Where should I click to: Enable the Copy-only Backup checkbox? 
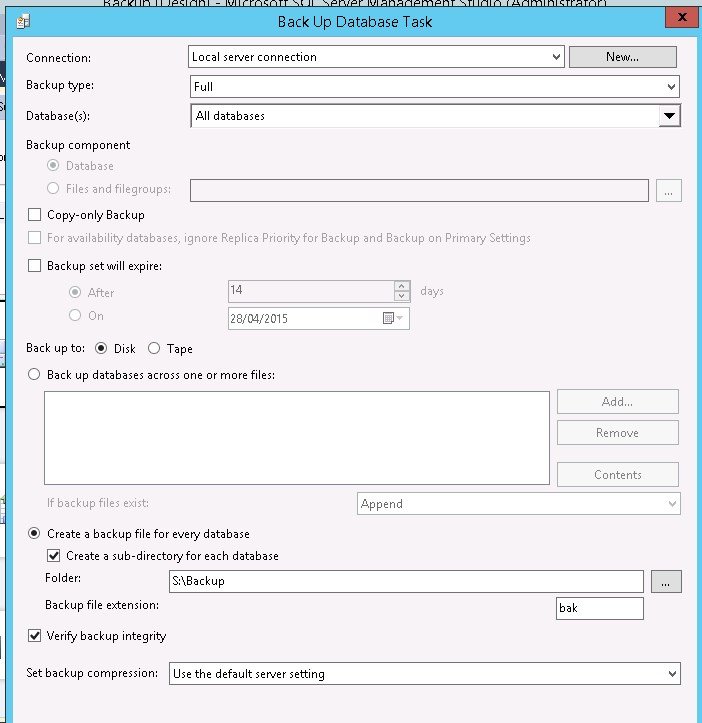(x=36, y=215)
